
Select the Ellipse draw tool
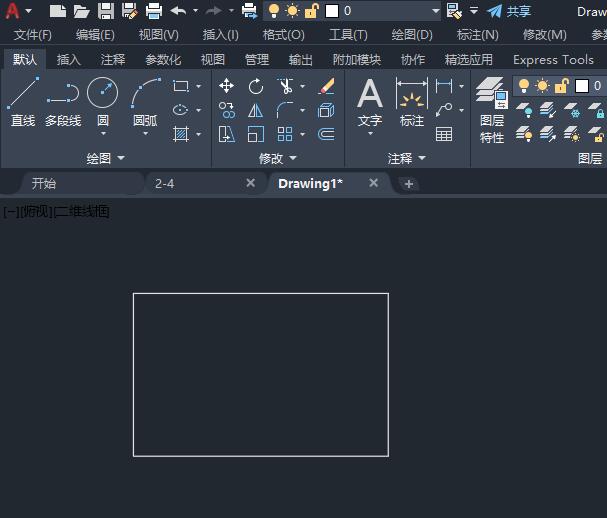tap(180, 110)
